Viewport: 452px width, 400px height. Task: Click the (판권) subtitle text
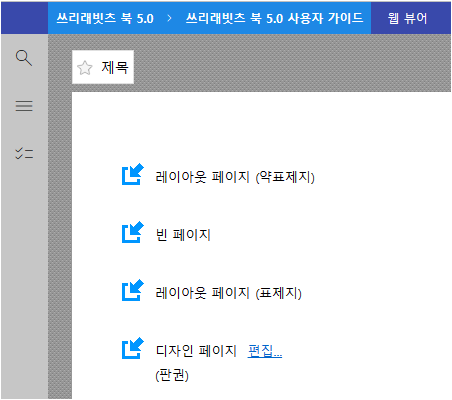[x=172, y=375]
